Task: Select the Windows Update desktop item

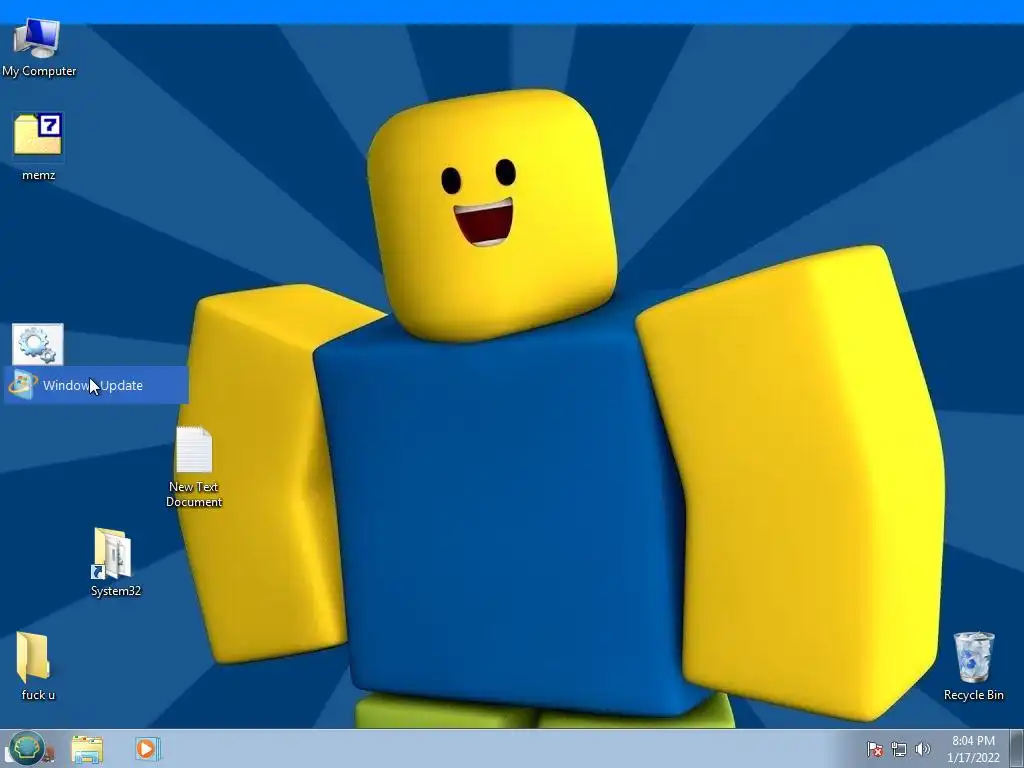Action: pyautogui.click(x=96, y=385)
